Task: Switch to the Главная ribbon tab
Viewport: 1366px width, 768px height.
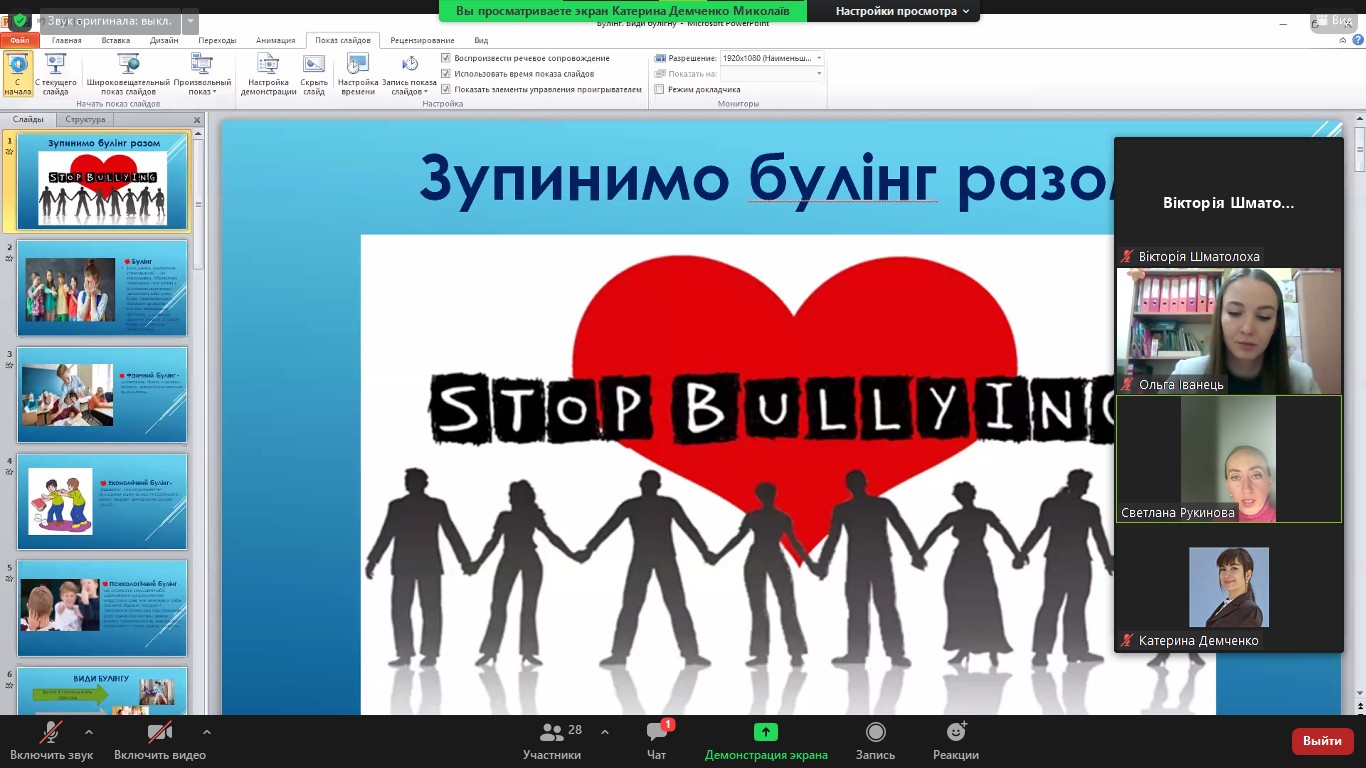Action: [x=67, y=41]
